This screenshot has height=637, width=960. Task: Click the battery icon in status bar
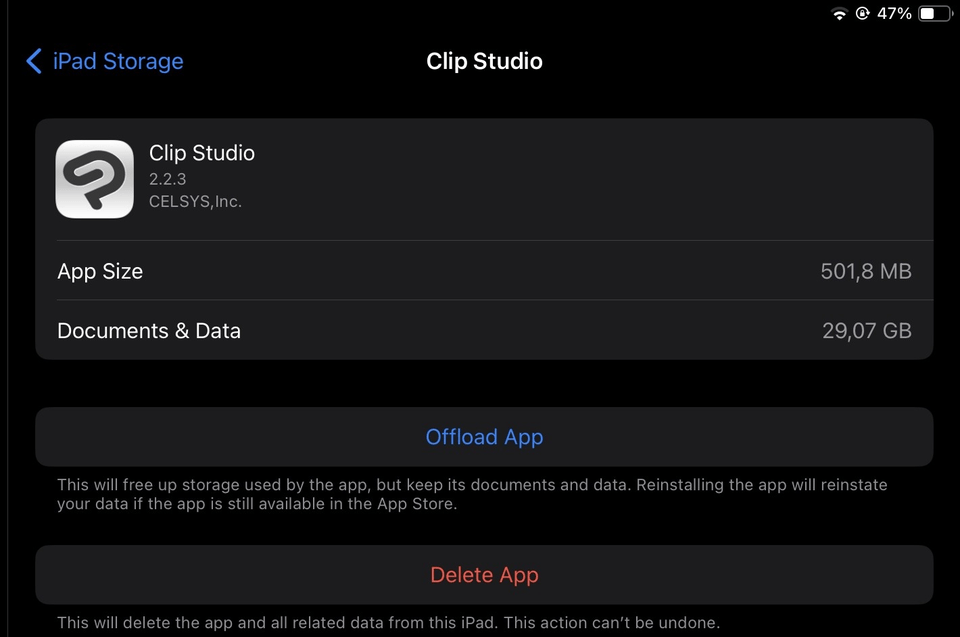point(934,14)
